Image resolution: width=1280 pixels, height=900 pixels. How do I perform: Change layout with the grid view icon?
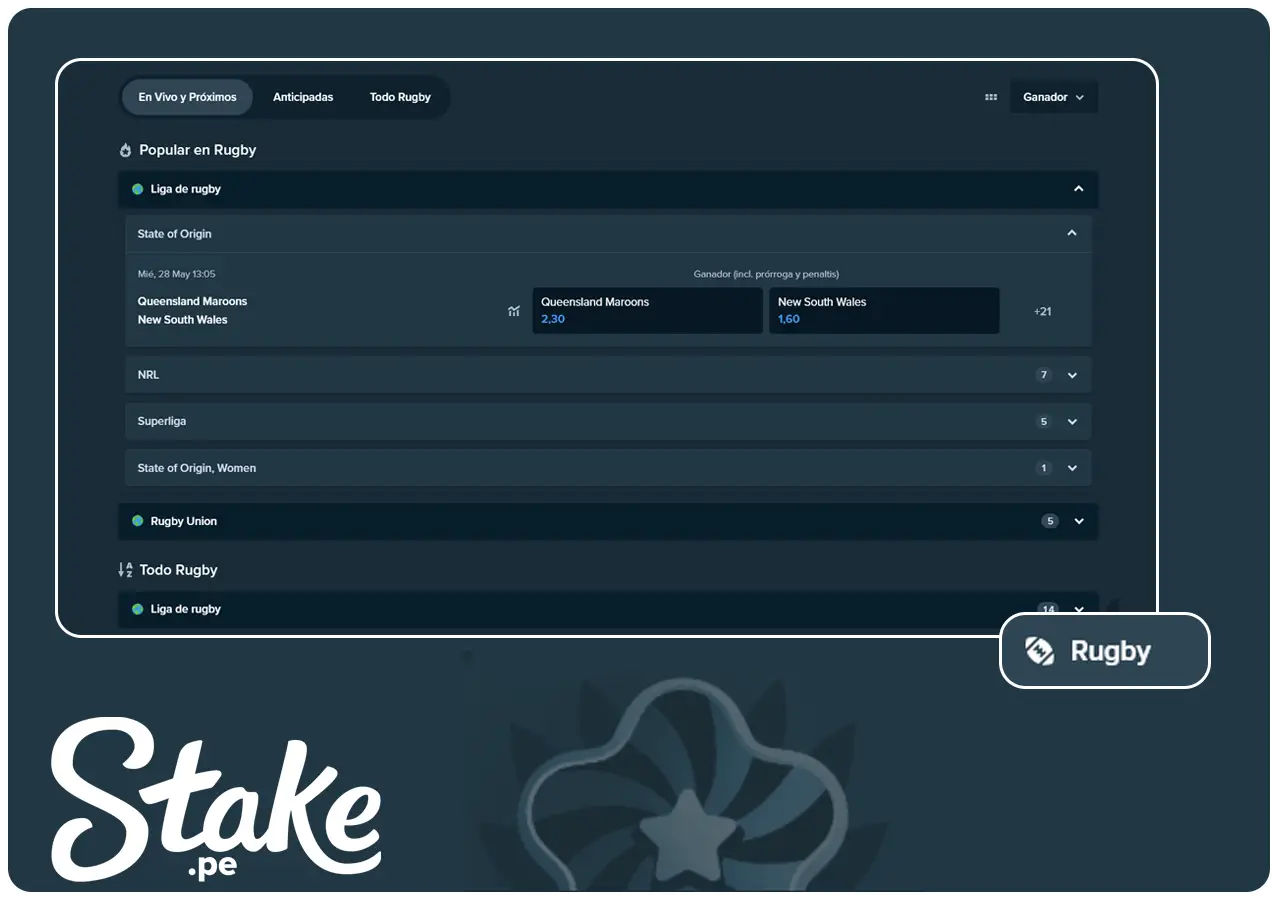(991, 97)
